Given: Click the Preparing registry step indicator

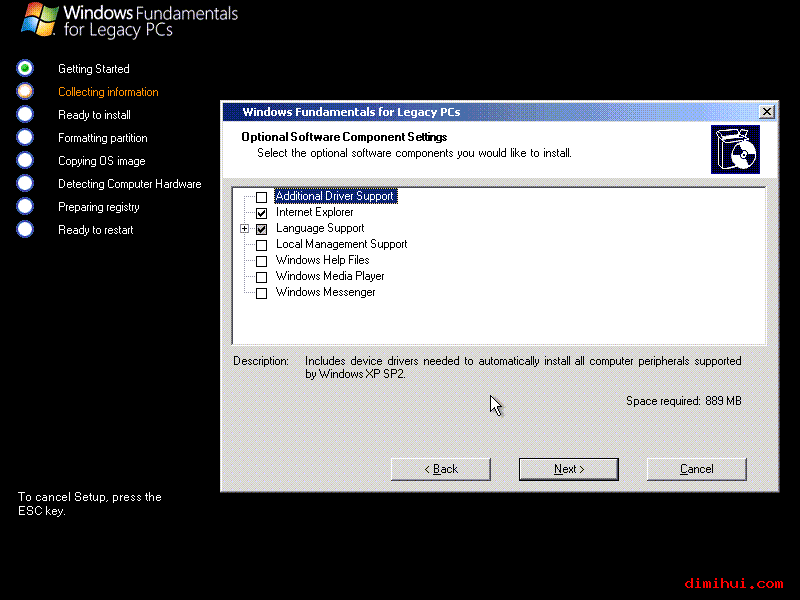Looking at the screenshot, I should pos(25,206).
